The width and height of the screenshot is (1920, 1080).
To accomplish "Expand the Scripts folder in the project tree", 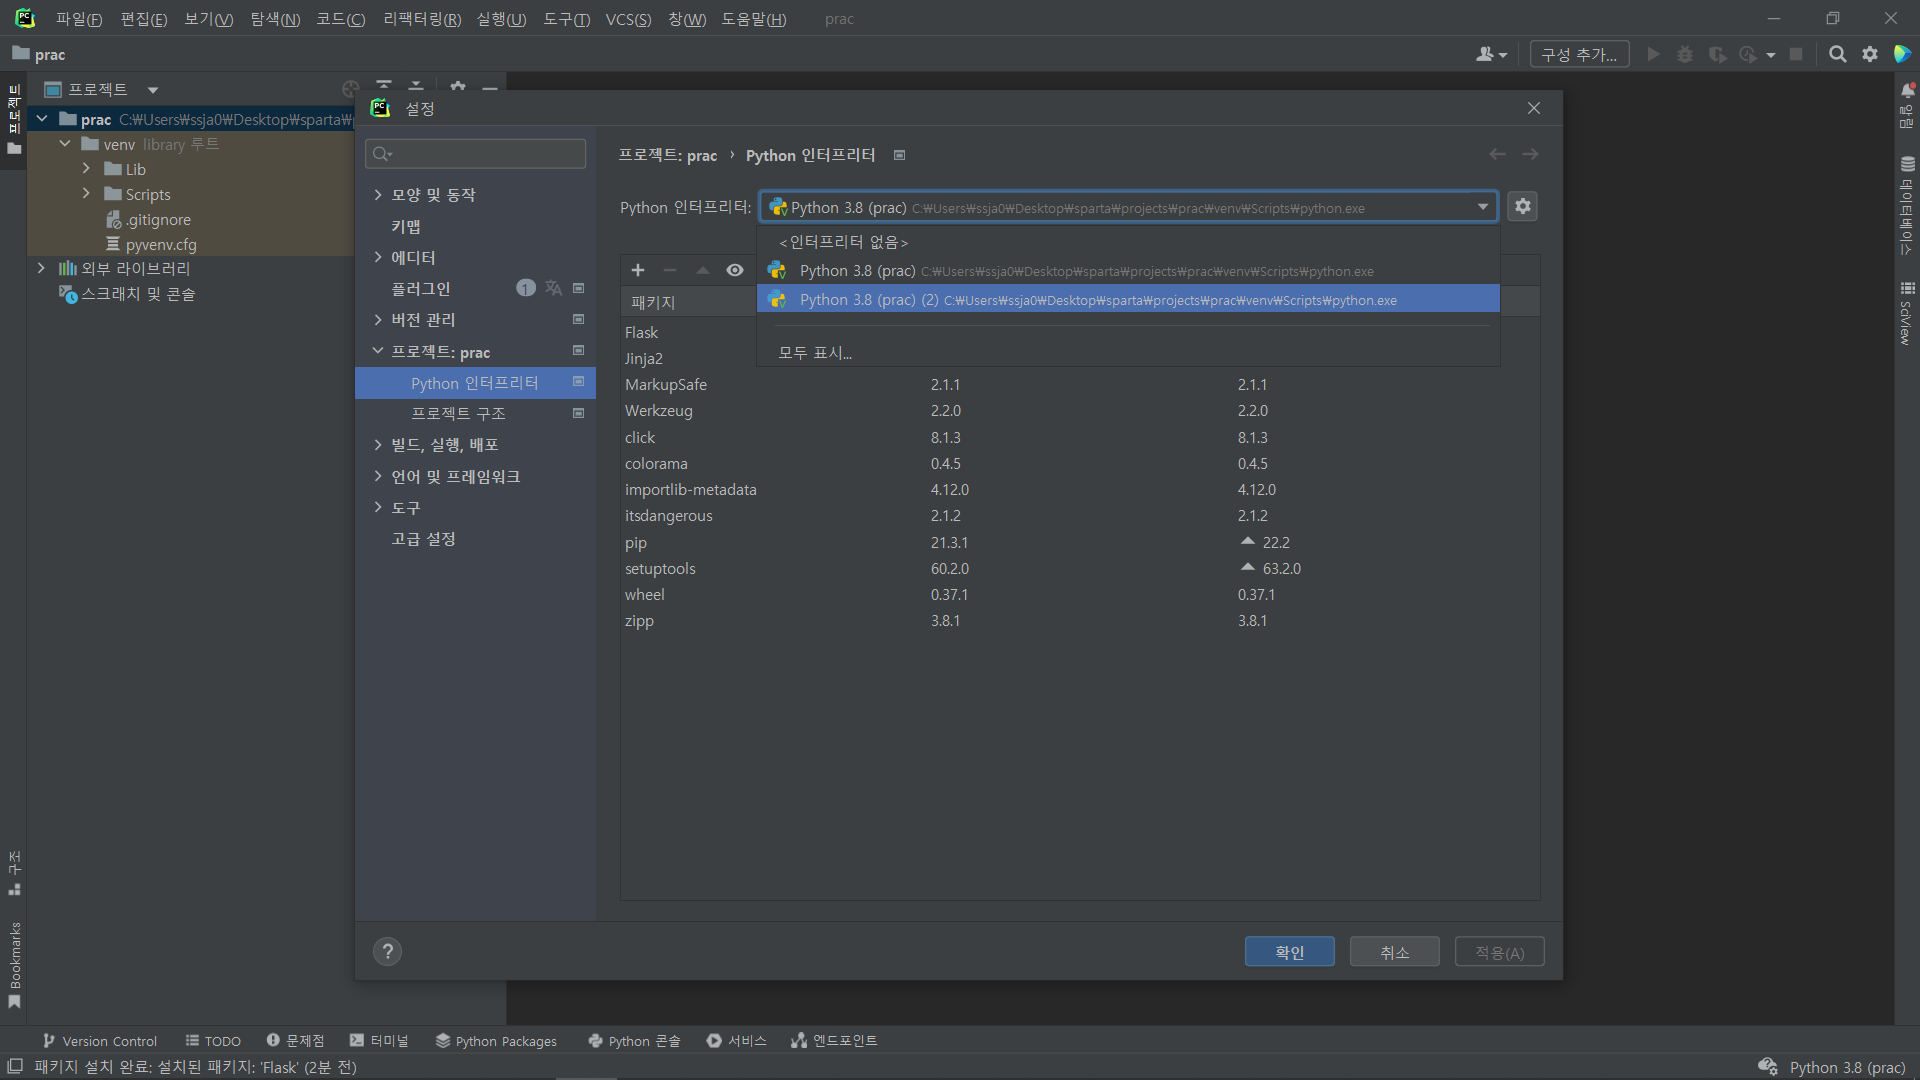I will click(86, 194).
